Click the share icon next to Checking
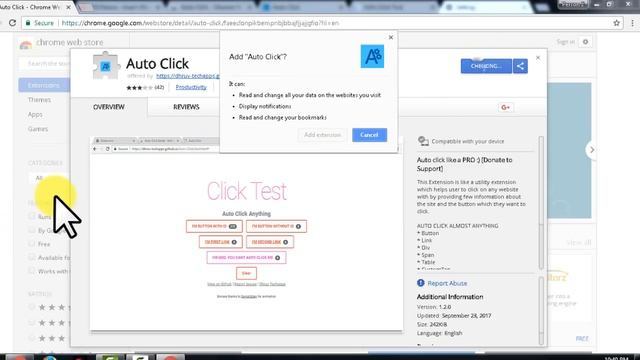 (x=520, y=66)
